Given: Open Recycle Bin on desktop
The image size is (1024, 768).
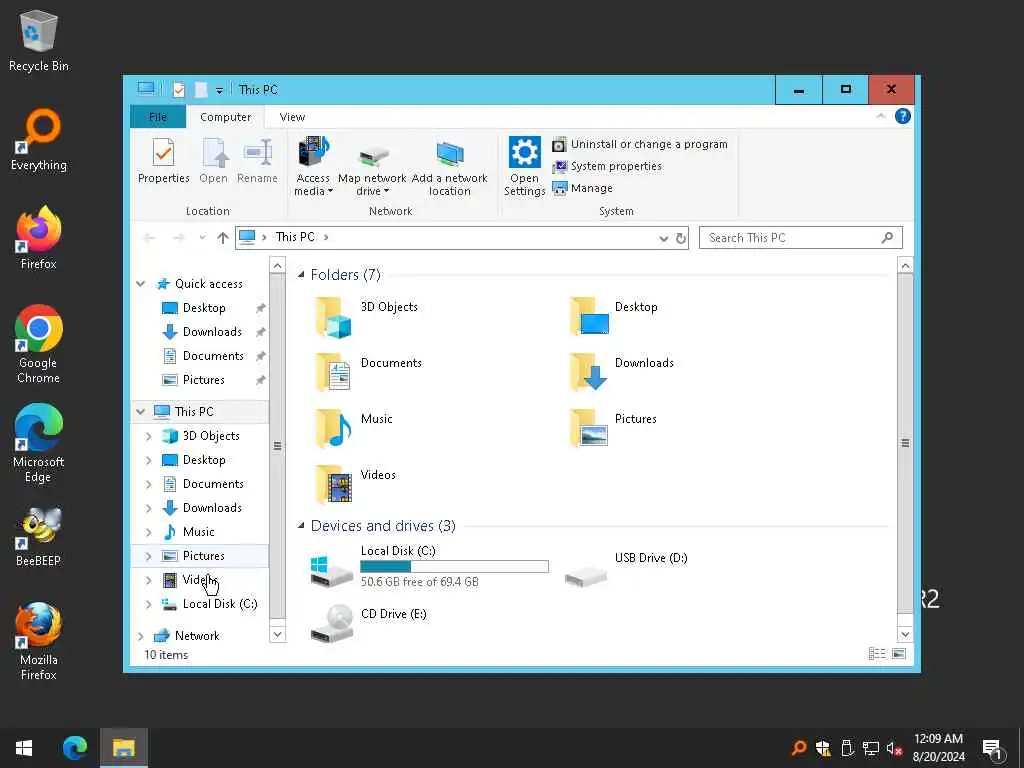Looking at the screenshot, I should coord(39,40).
